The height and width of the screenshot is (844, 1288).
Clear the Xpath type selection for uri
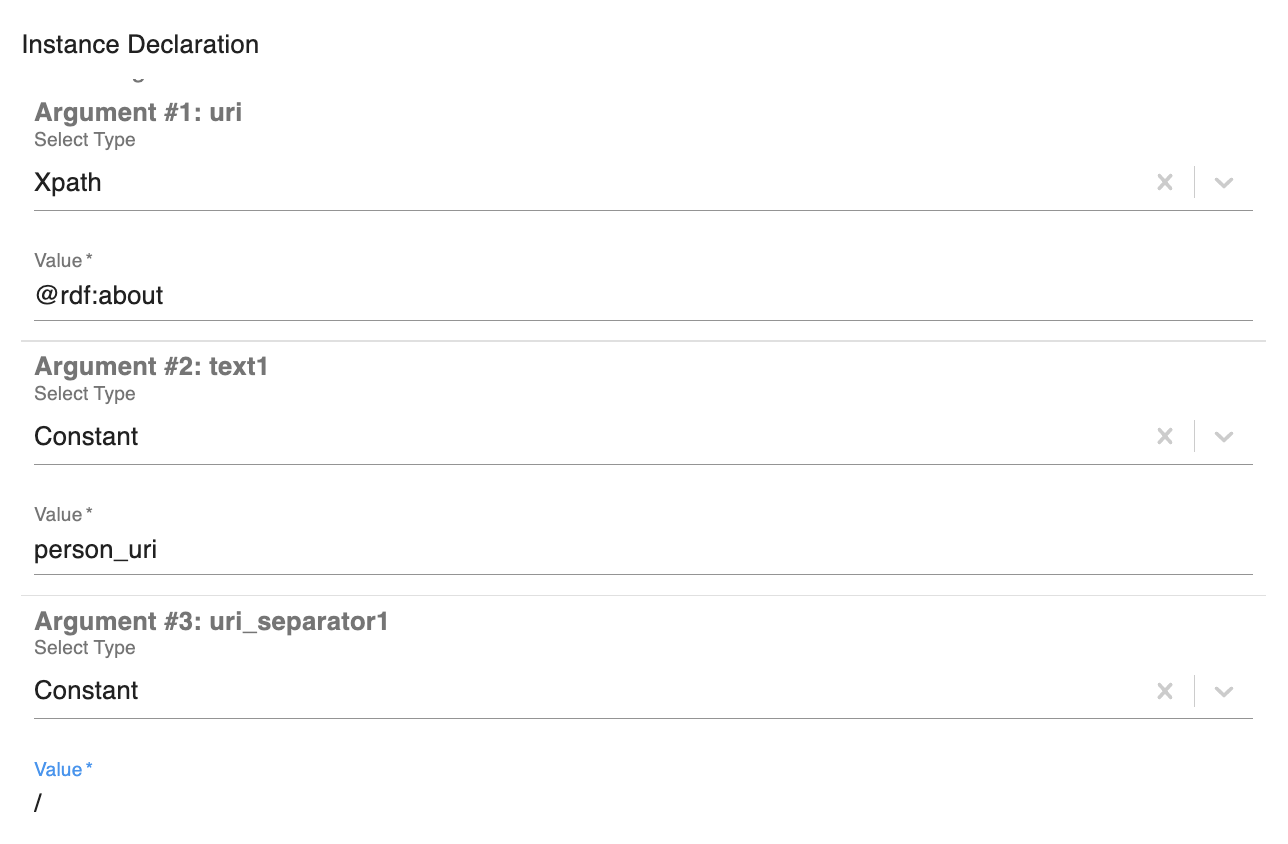coord(1165,183)
